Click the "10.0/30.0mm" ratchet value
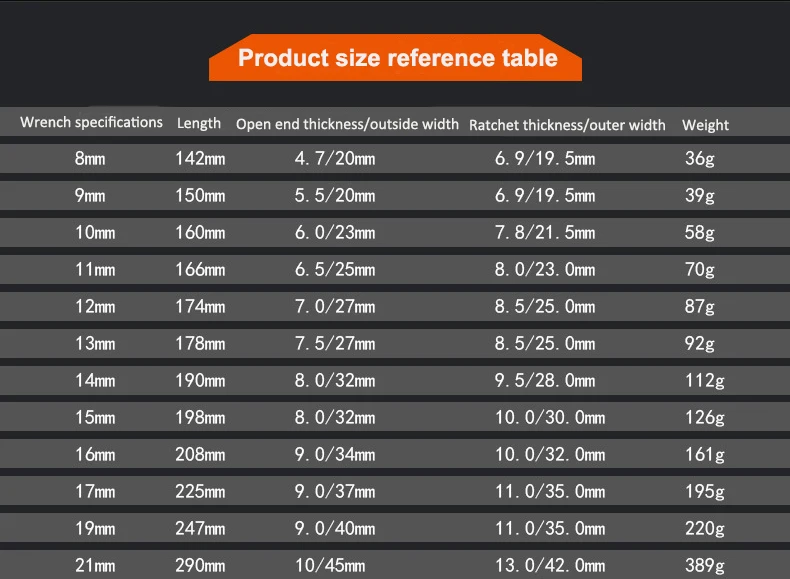Image resolution: width=790 pixels, height=579 pixels. pyautogui.click(x=550, y=418)
